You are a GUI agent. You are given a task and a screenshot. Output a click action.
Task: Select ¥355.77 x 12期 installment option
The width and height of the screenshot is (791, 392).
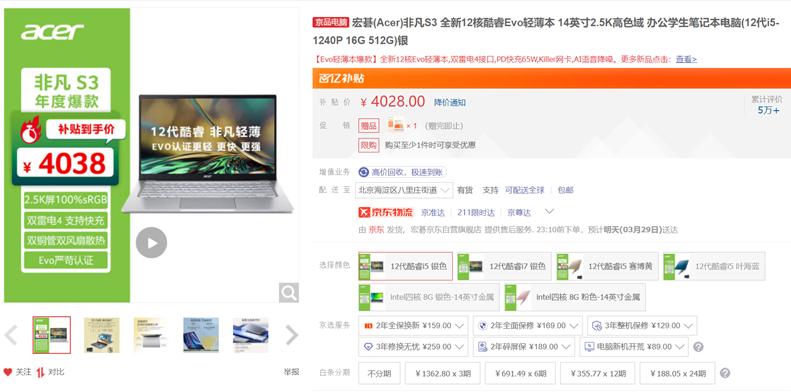point(598,373)
